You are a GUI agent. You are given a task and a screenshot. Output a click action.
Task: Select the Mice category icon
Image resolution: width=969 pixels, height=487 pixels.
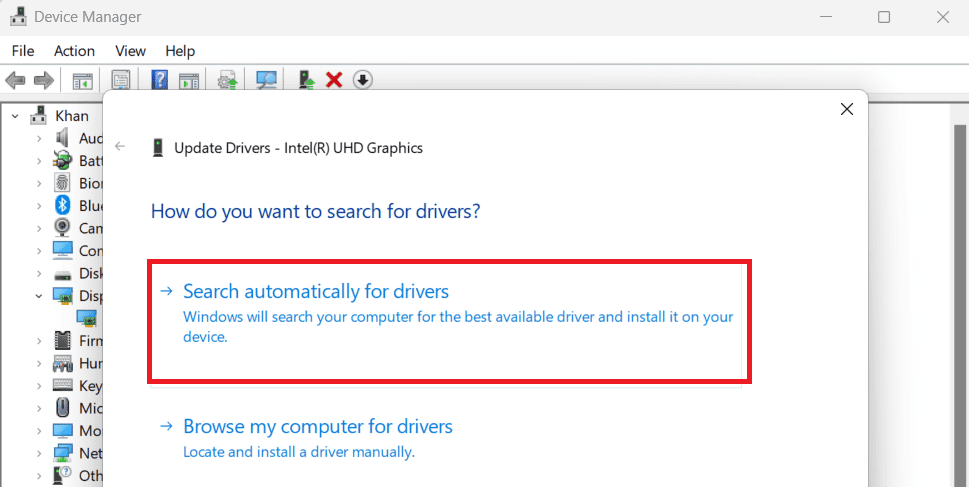62,408
